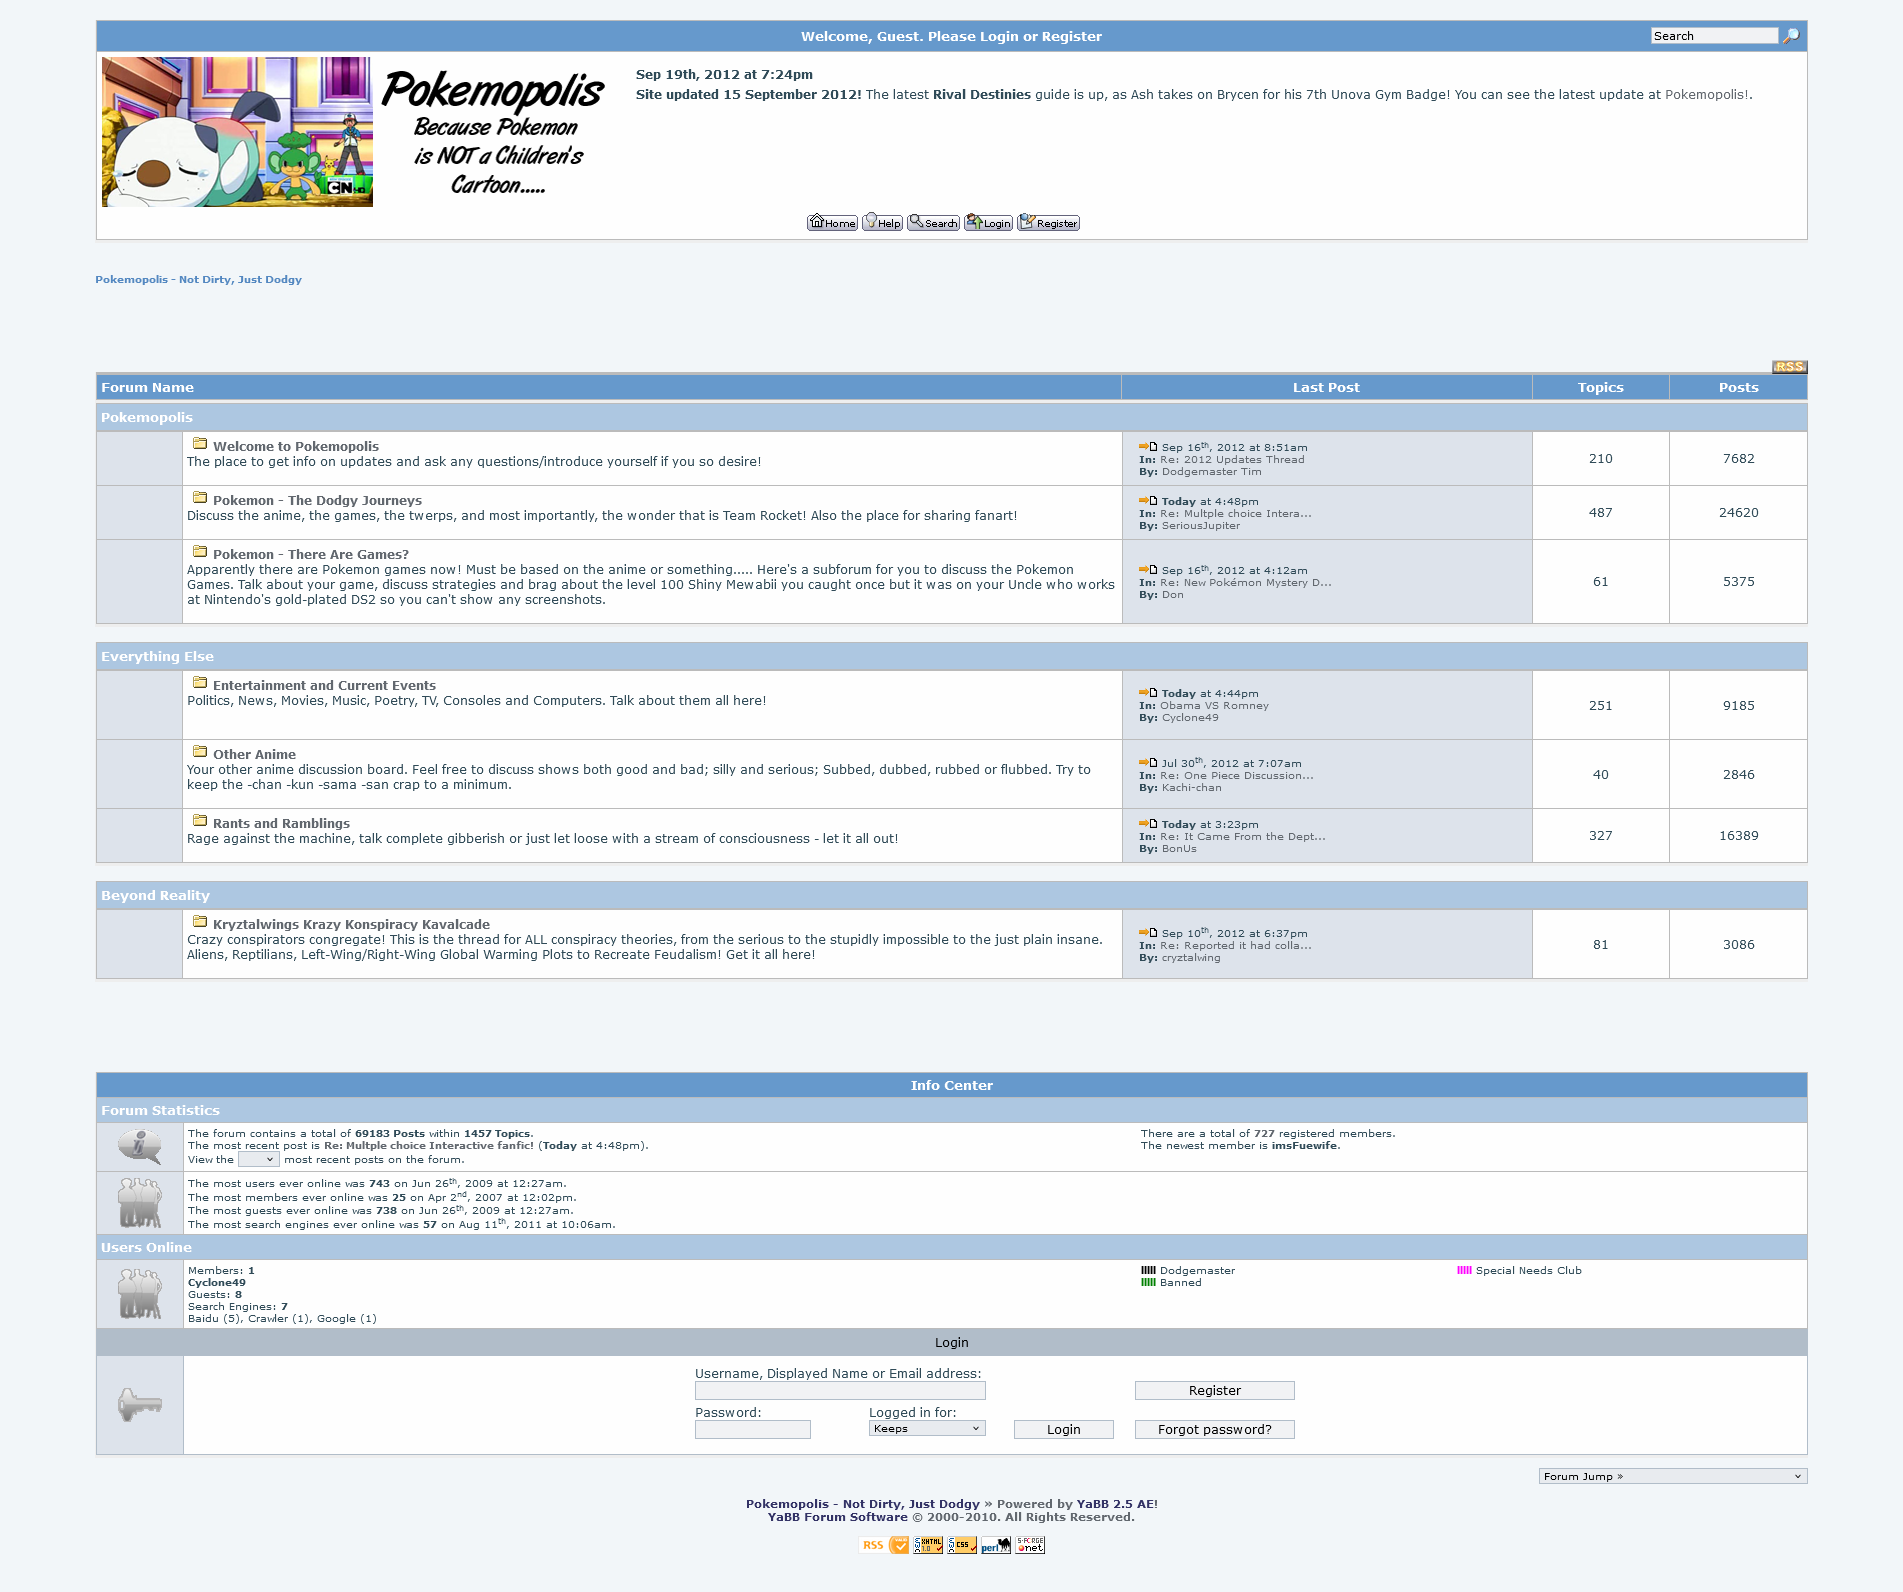Open 'Pokemon - The Dodgy Journeys' board

[x=317, y=500]
